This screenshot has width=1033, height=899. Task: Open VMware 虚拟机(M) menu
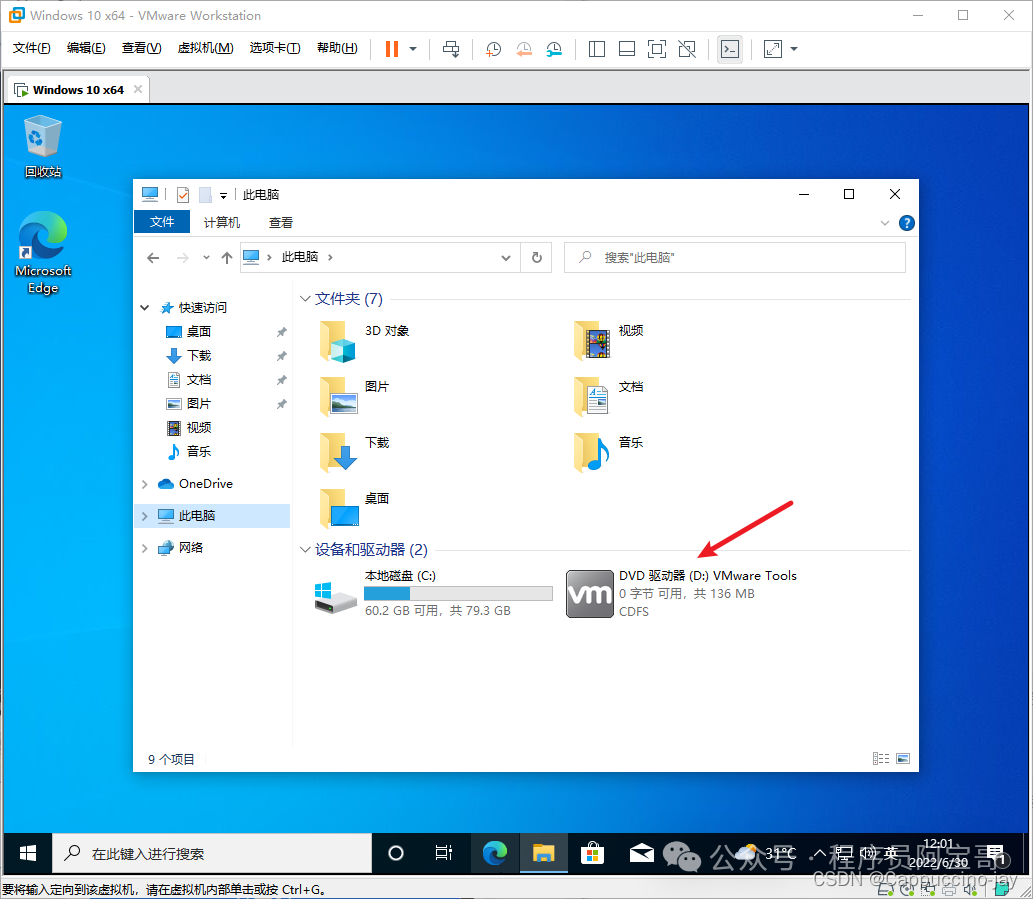pyautogui.click(x=206, y=48)
